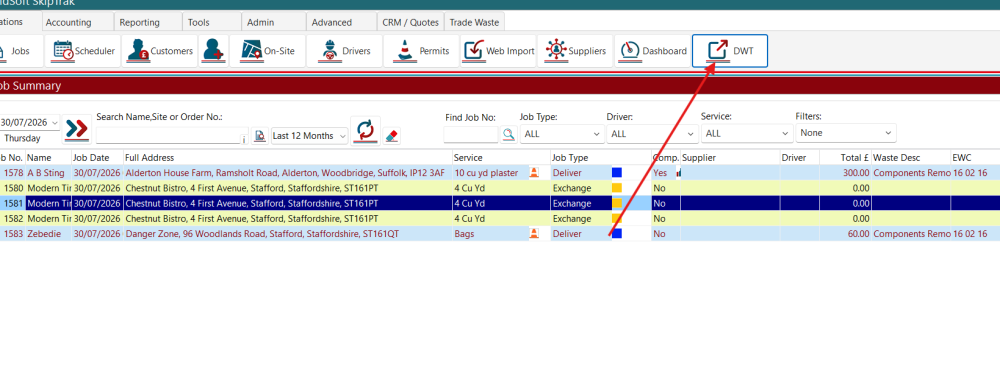
Task: Click the Find Job No input field
Action: (x=471, y=134)
